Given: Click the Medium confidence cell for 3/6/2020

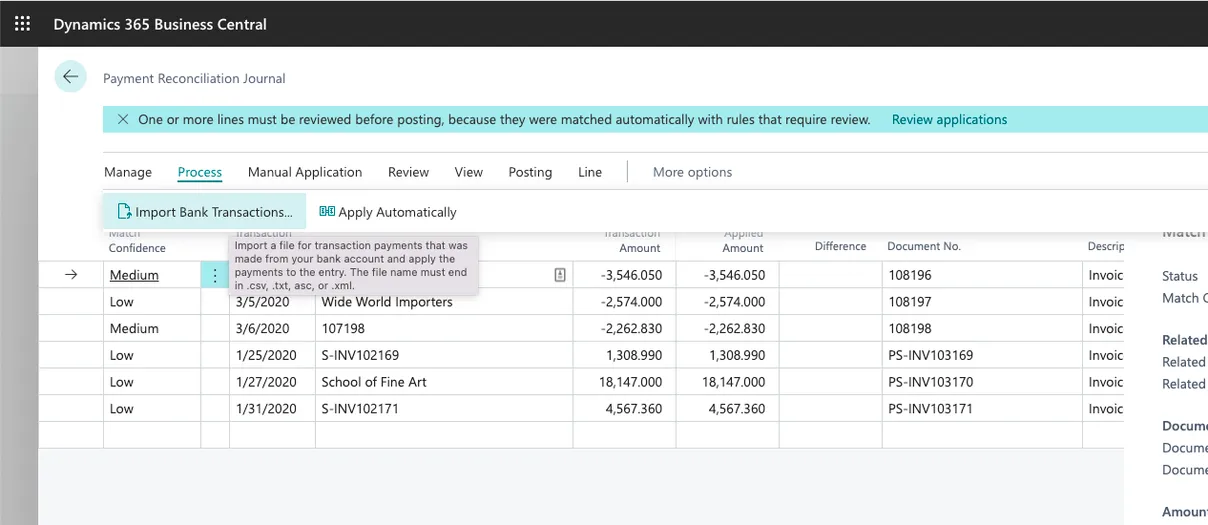Looking at the screenshot, I should (x=152, y=328).
